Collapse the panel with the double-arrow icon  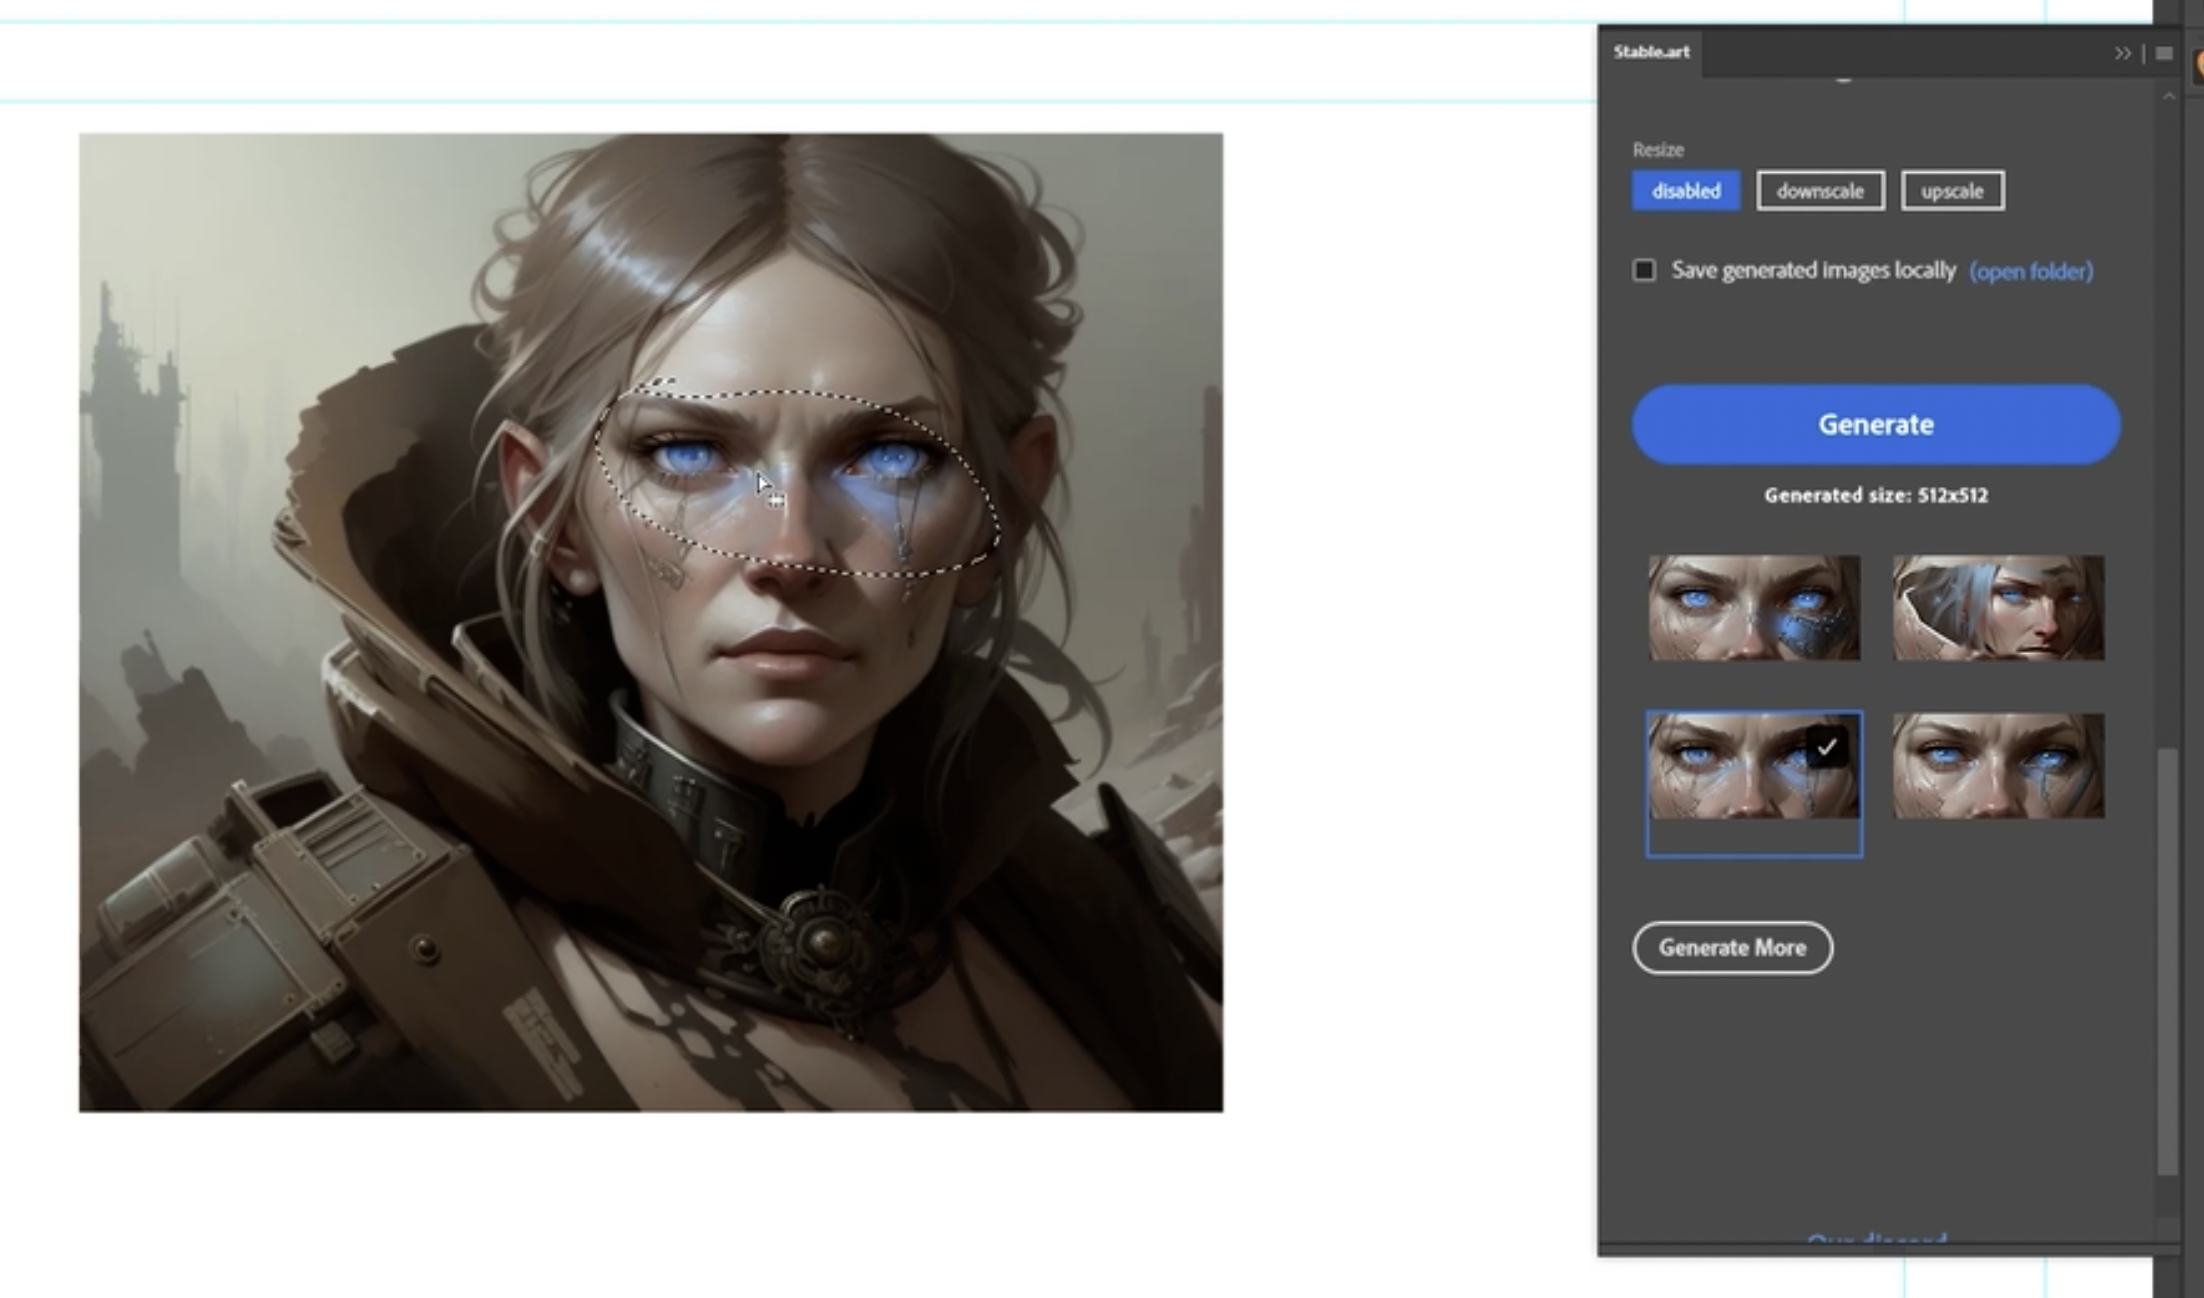click(2122, 53)
